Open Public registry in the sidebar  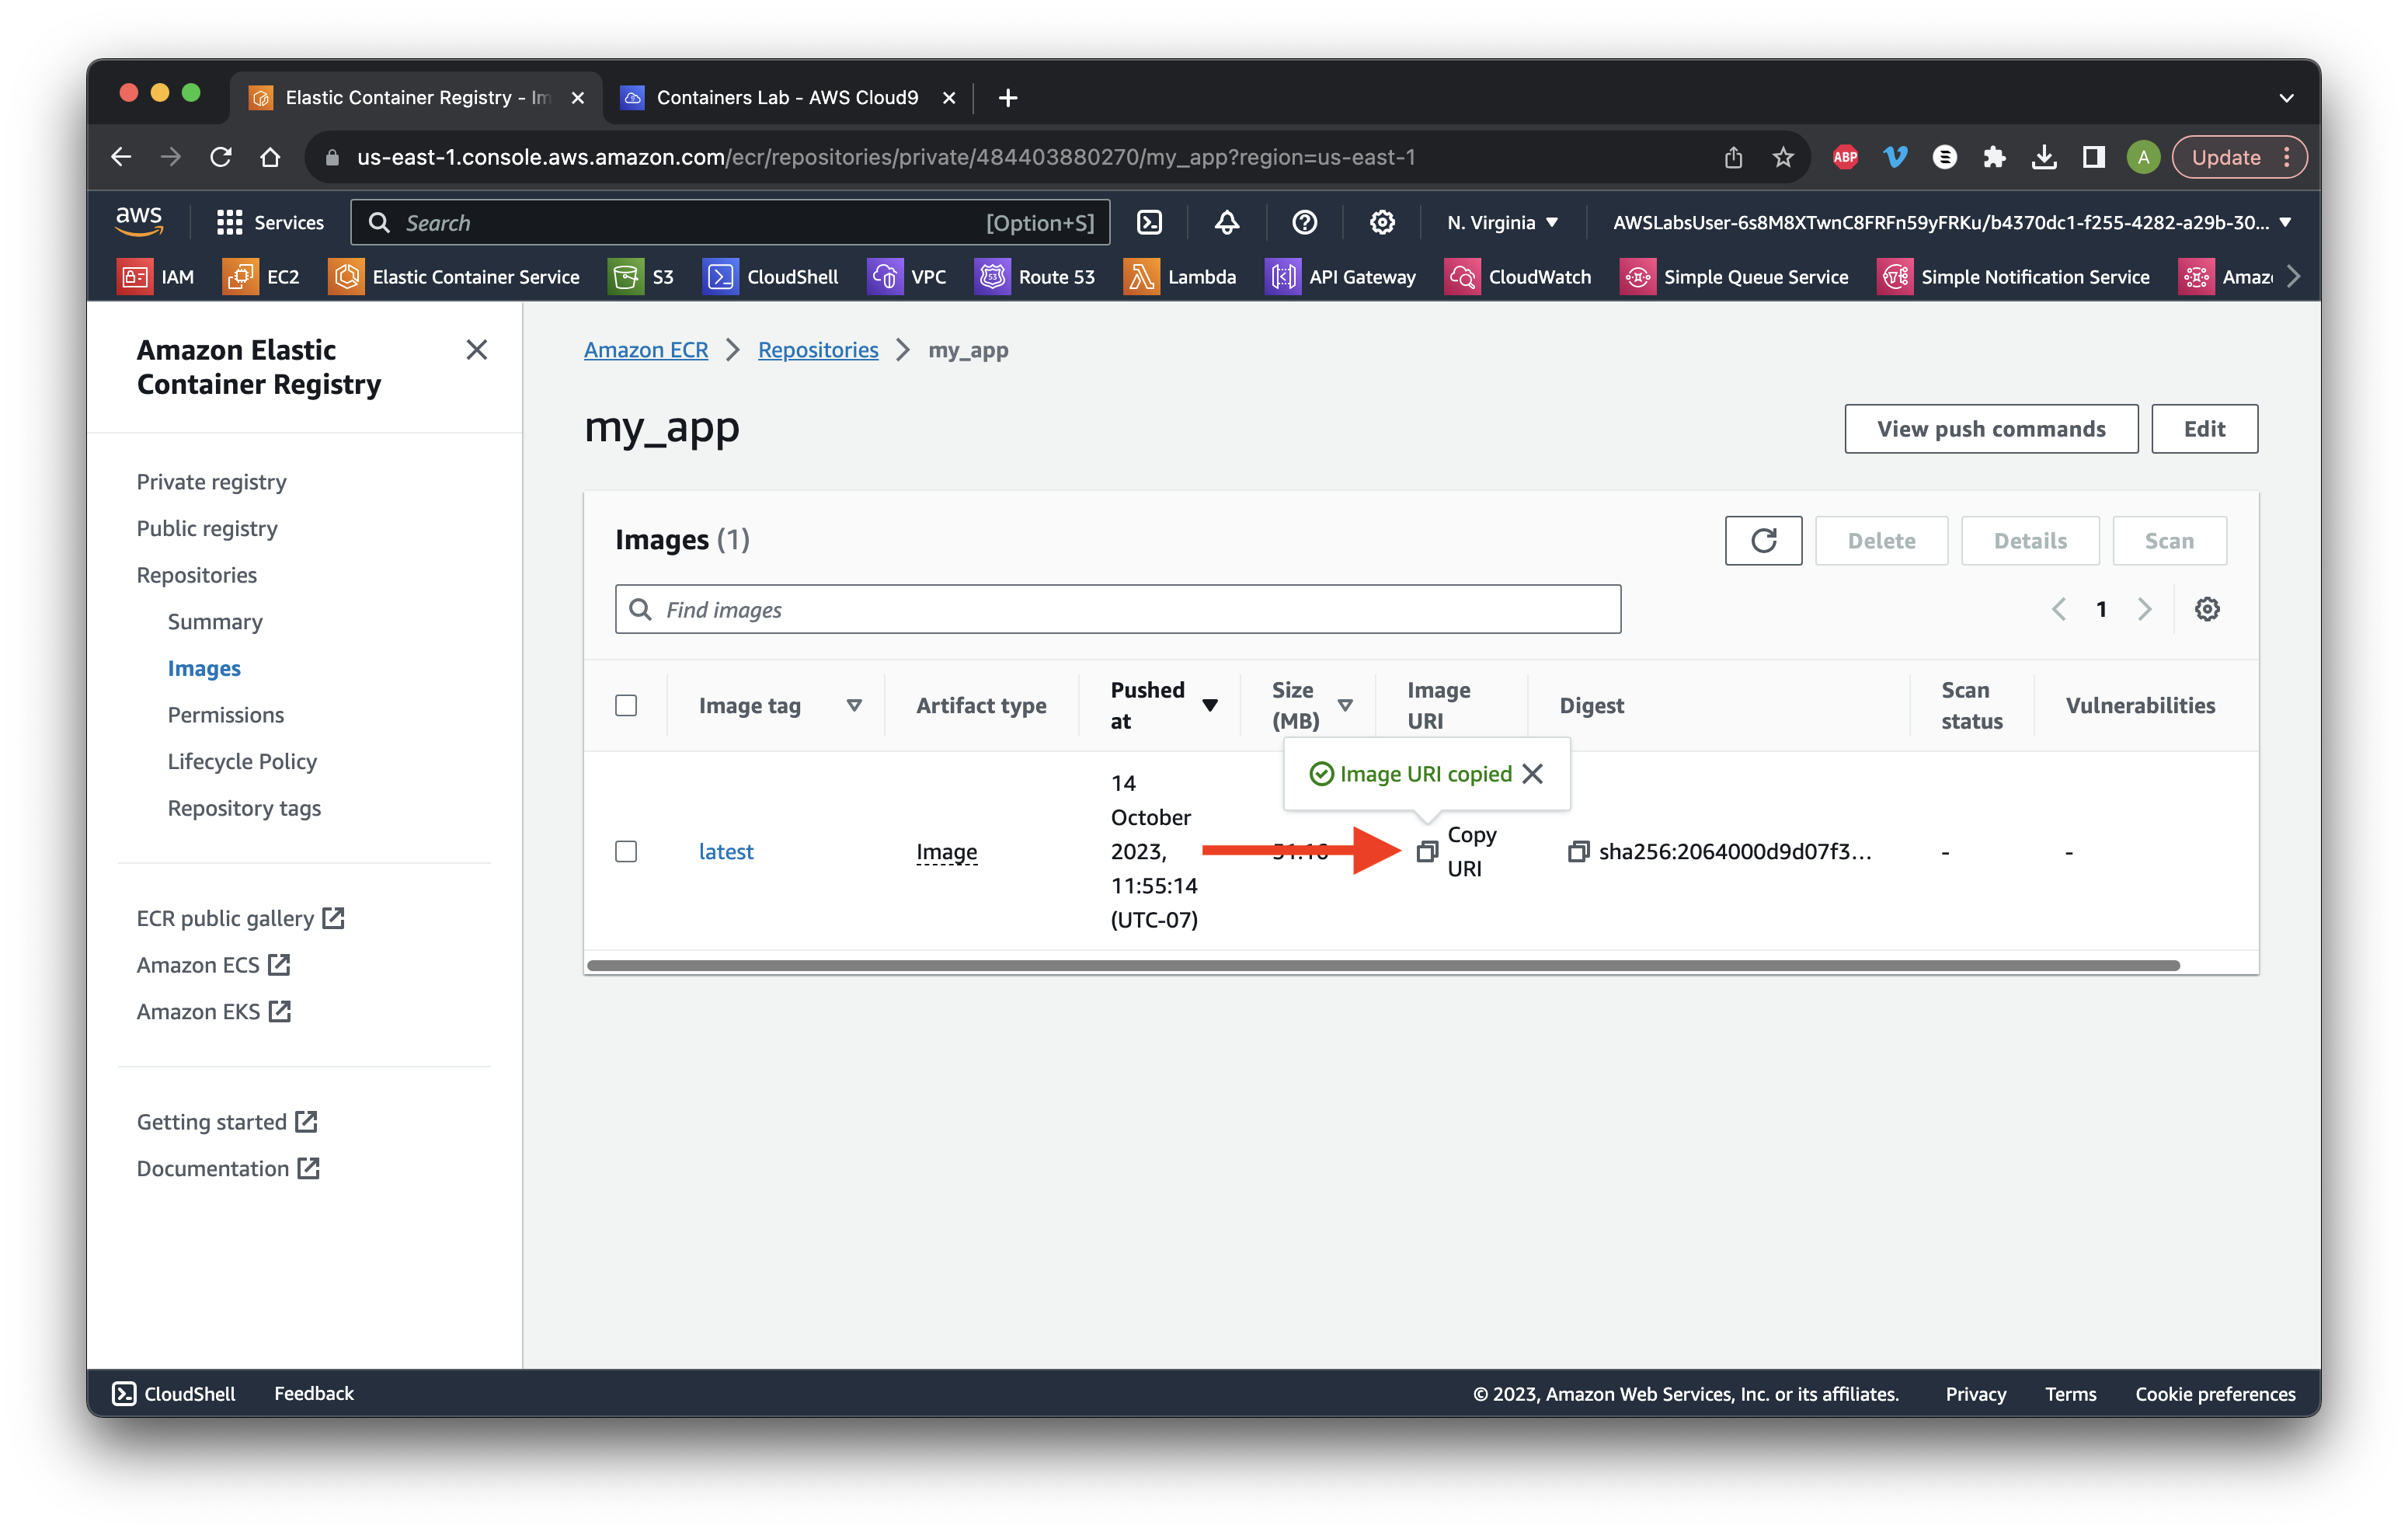click(207, 528)
